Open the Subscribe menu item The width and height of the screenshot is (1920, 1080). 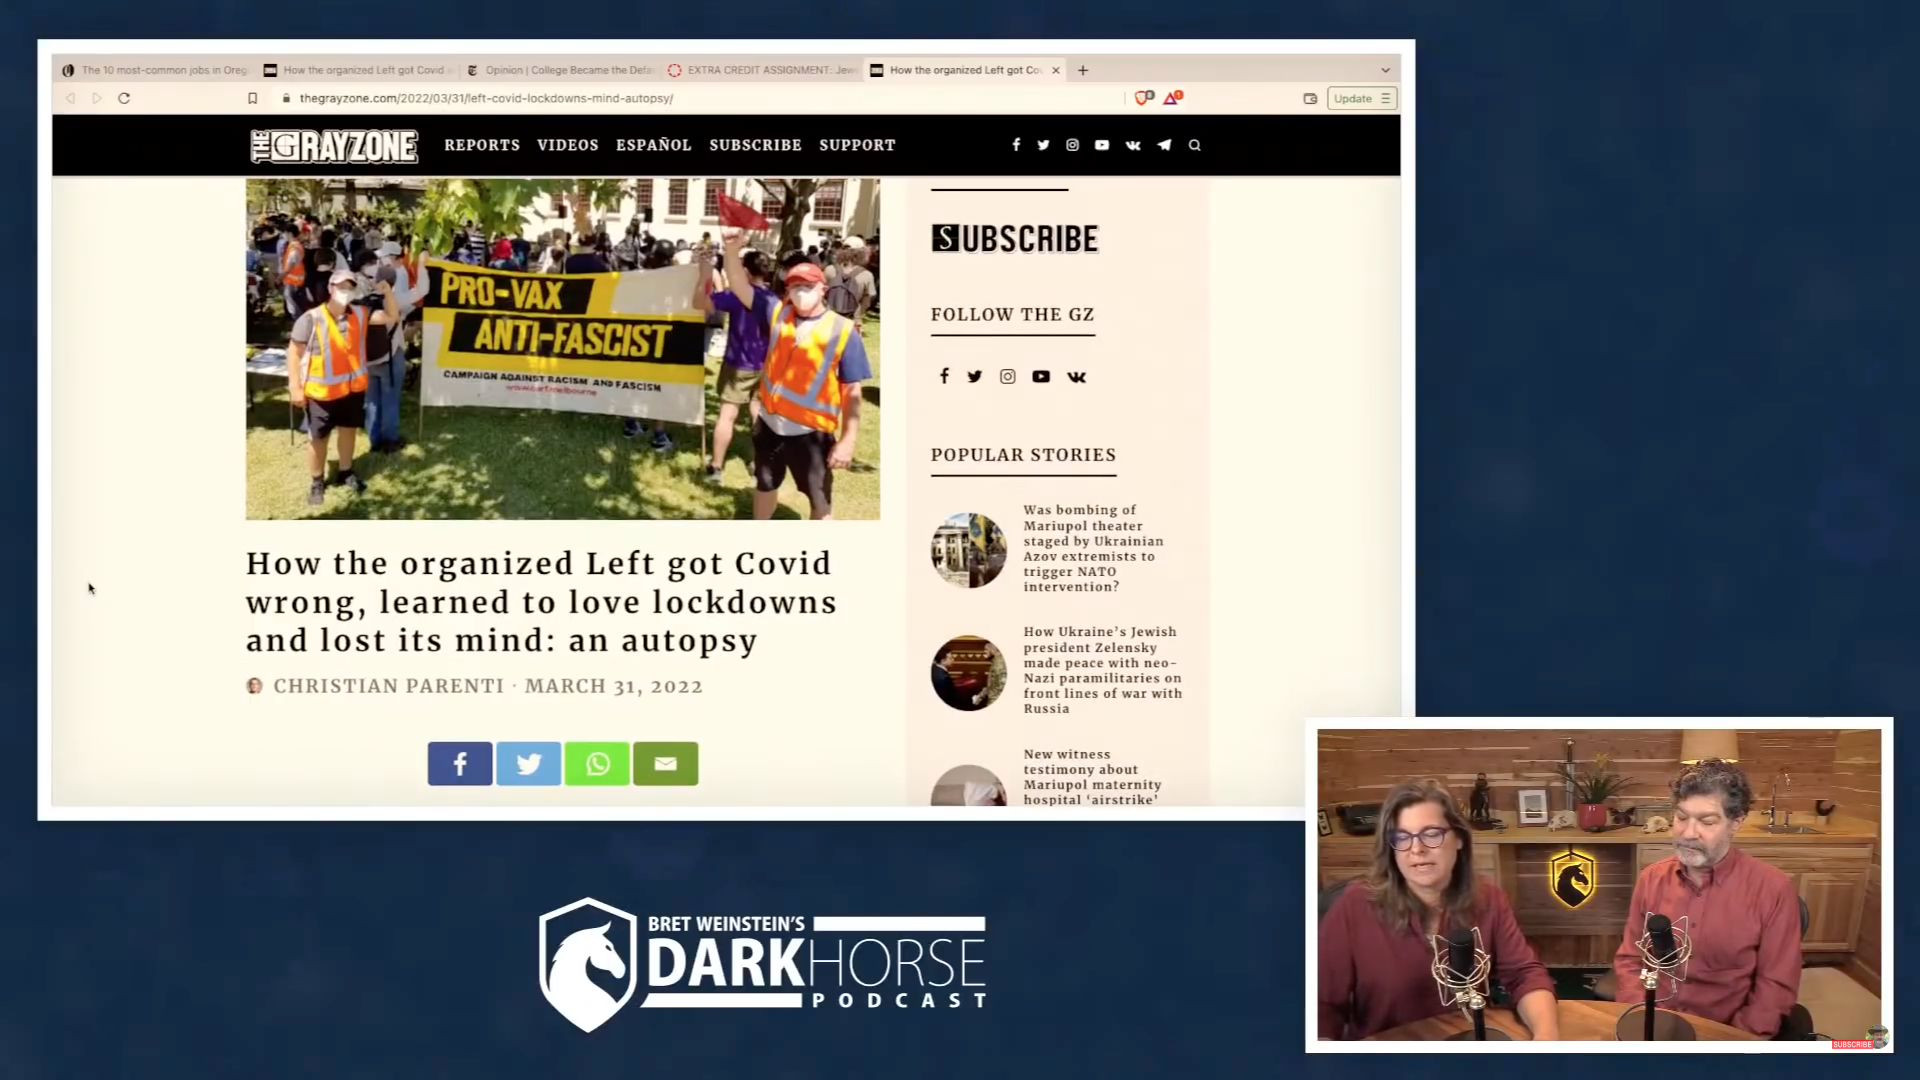(x=756, y=145)
